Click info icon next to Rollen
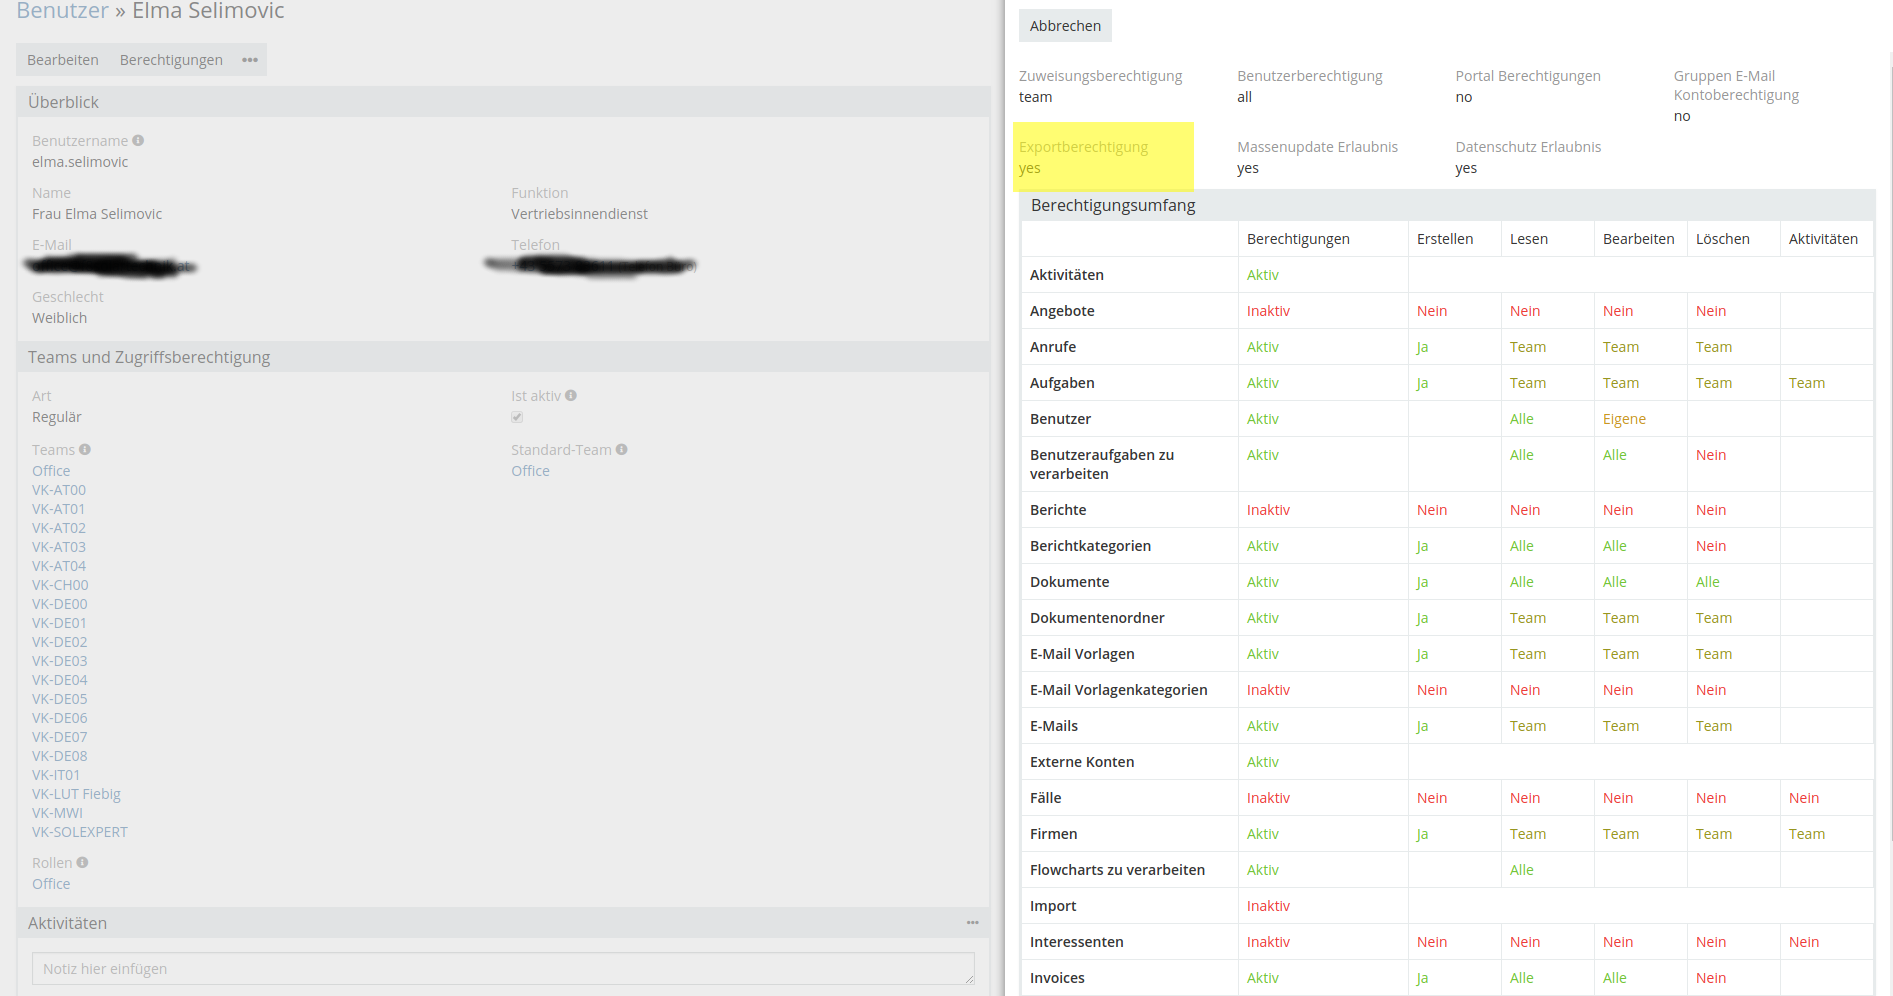Viewport: 1893px width, 996px height. point(82,863)
